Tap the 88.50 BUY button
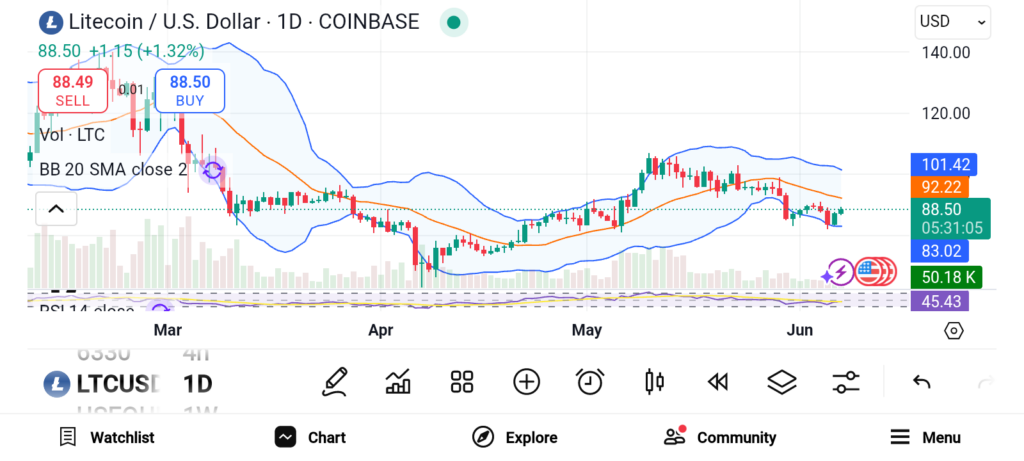 pos(190,91)
